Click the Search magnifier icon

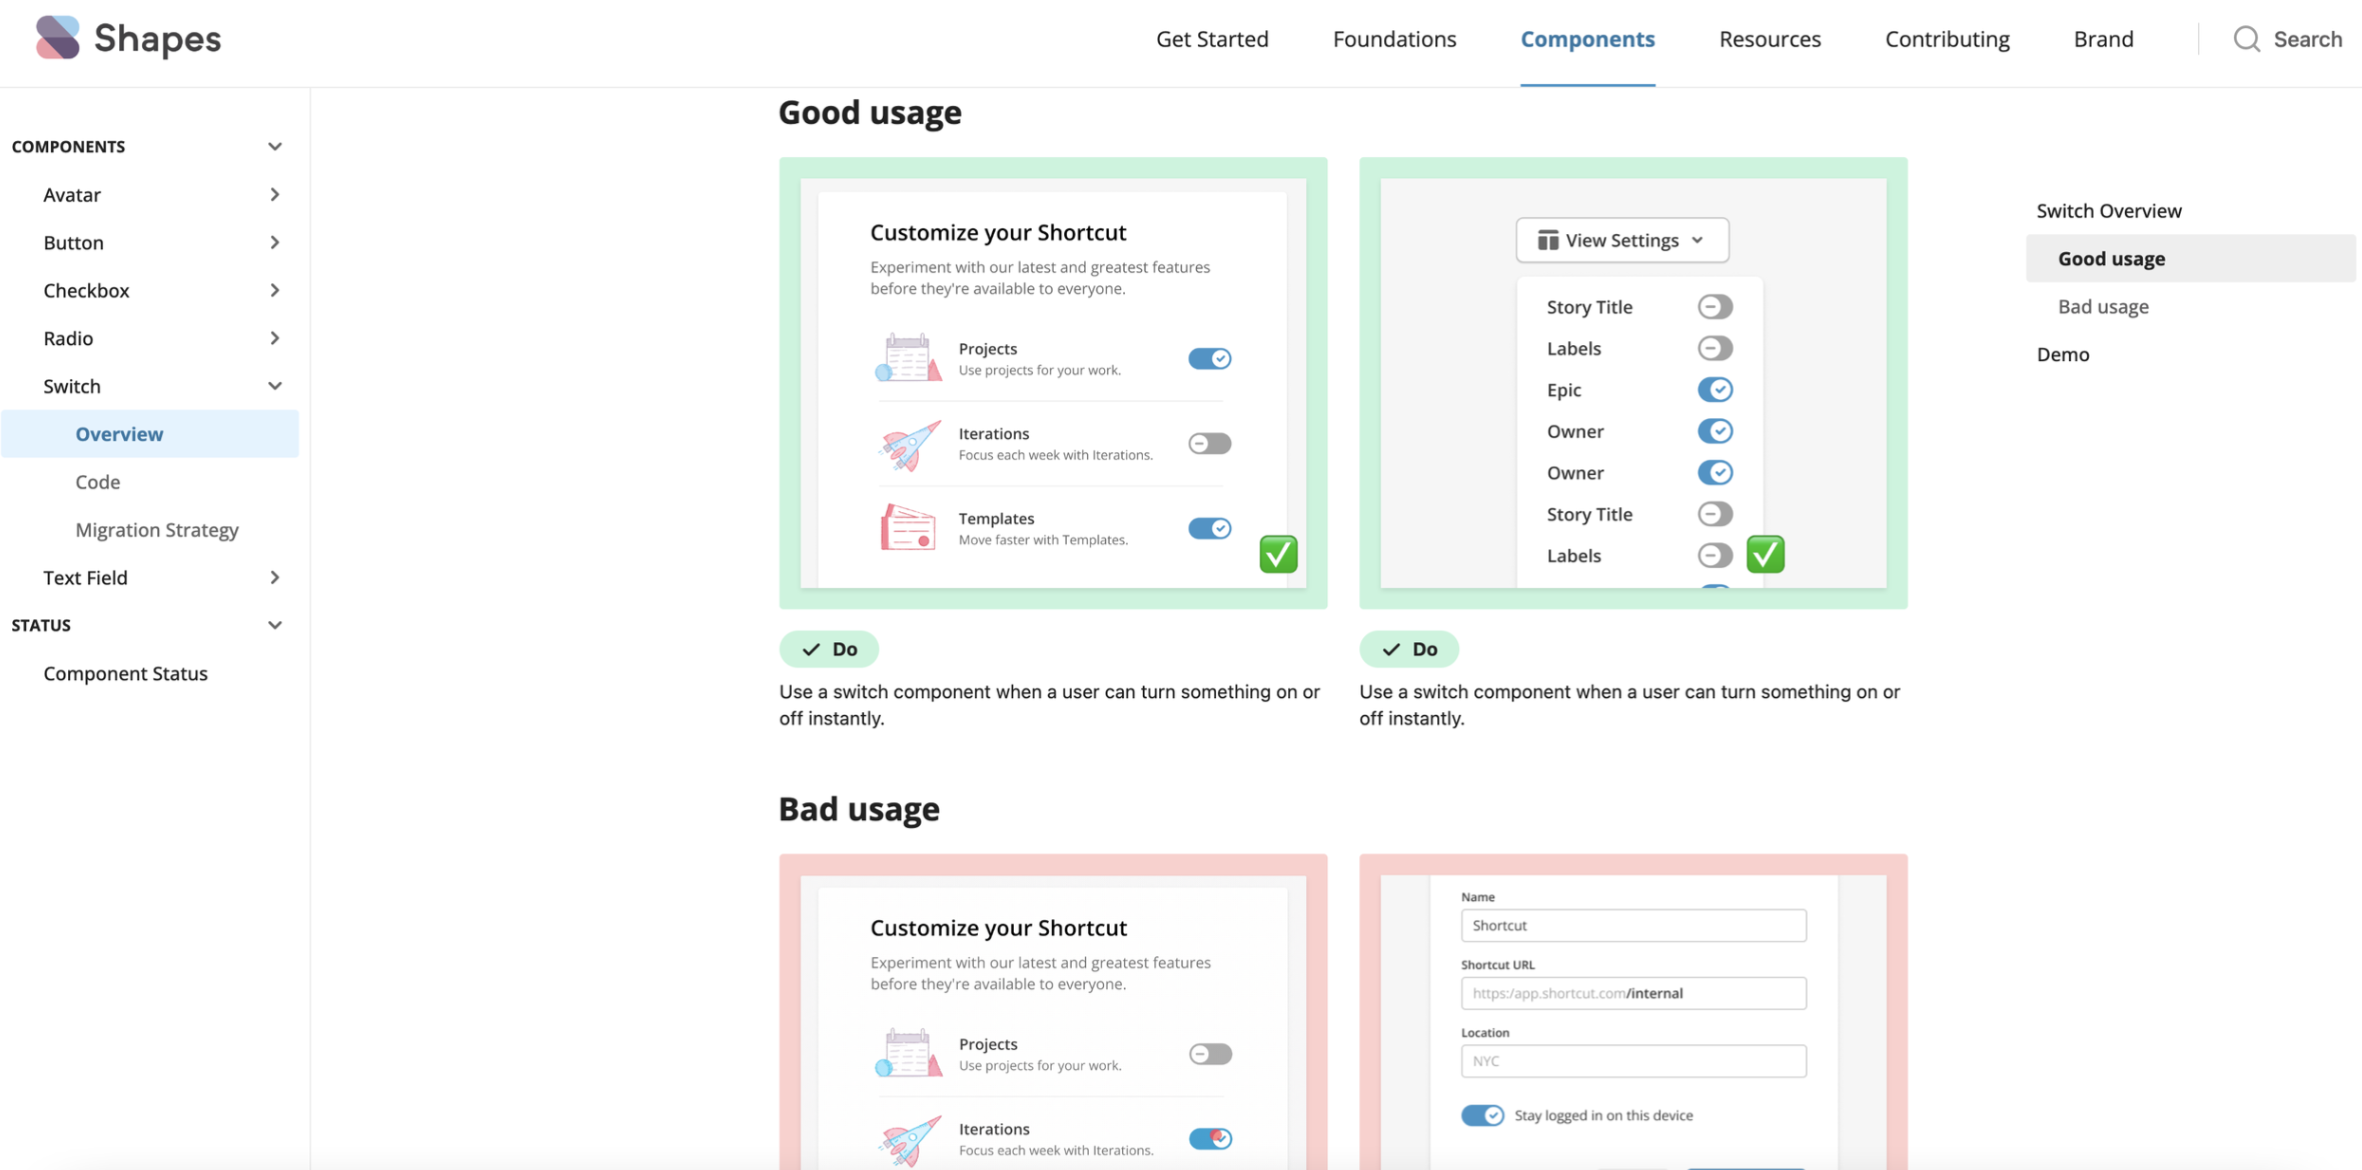click(x=2246, y=39)
